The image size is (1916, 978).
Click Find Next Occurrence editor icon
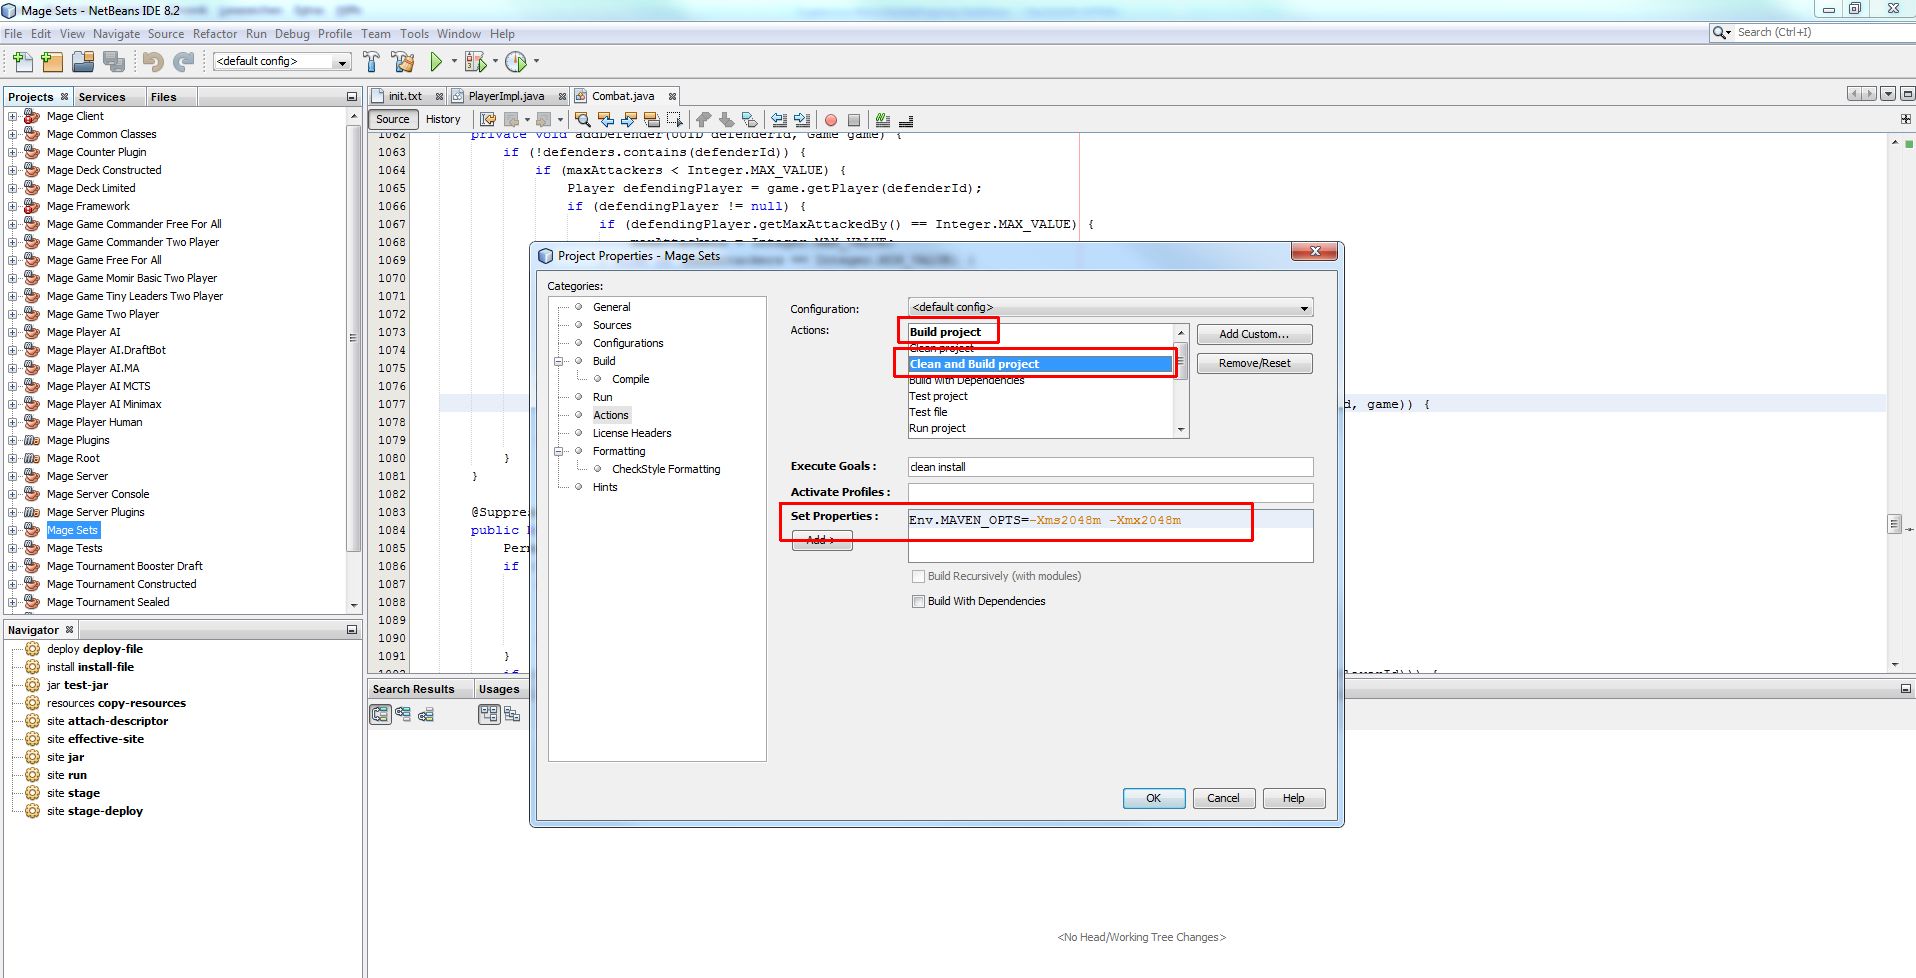(629, 119)
